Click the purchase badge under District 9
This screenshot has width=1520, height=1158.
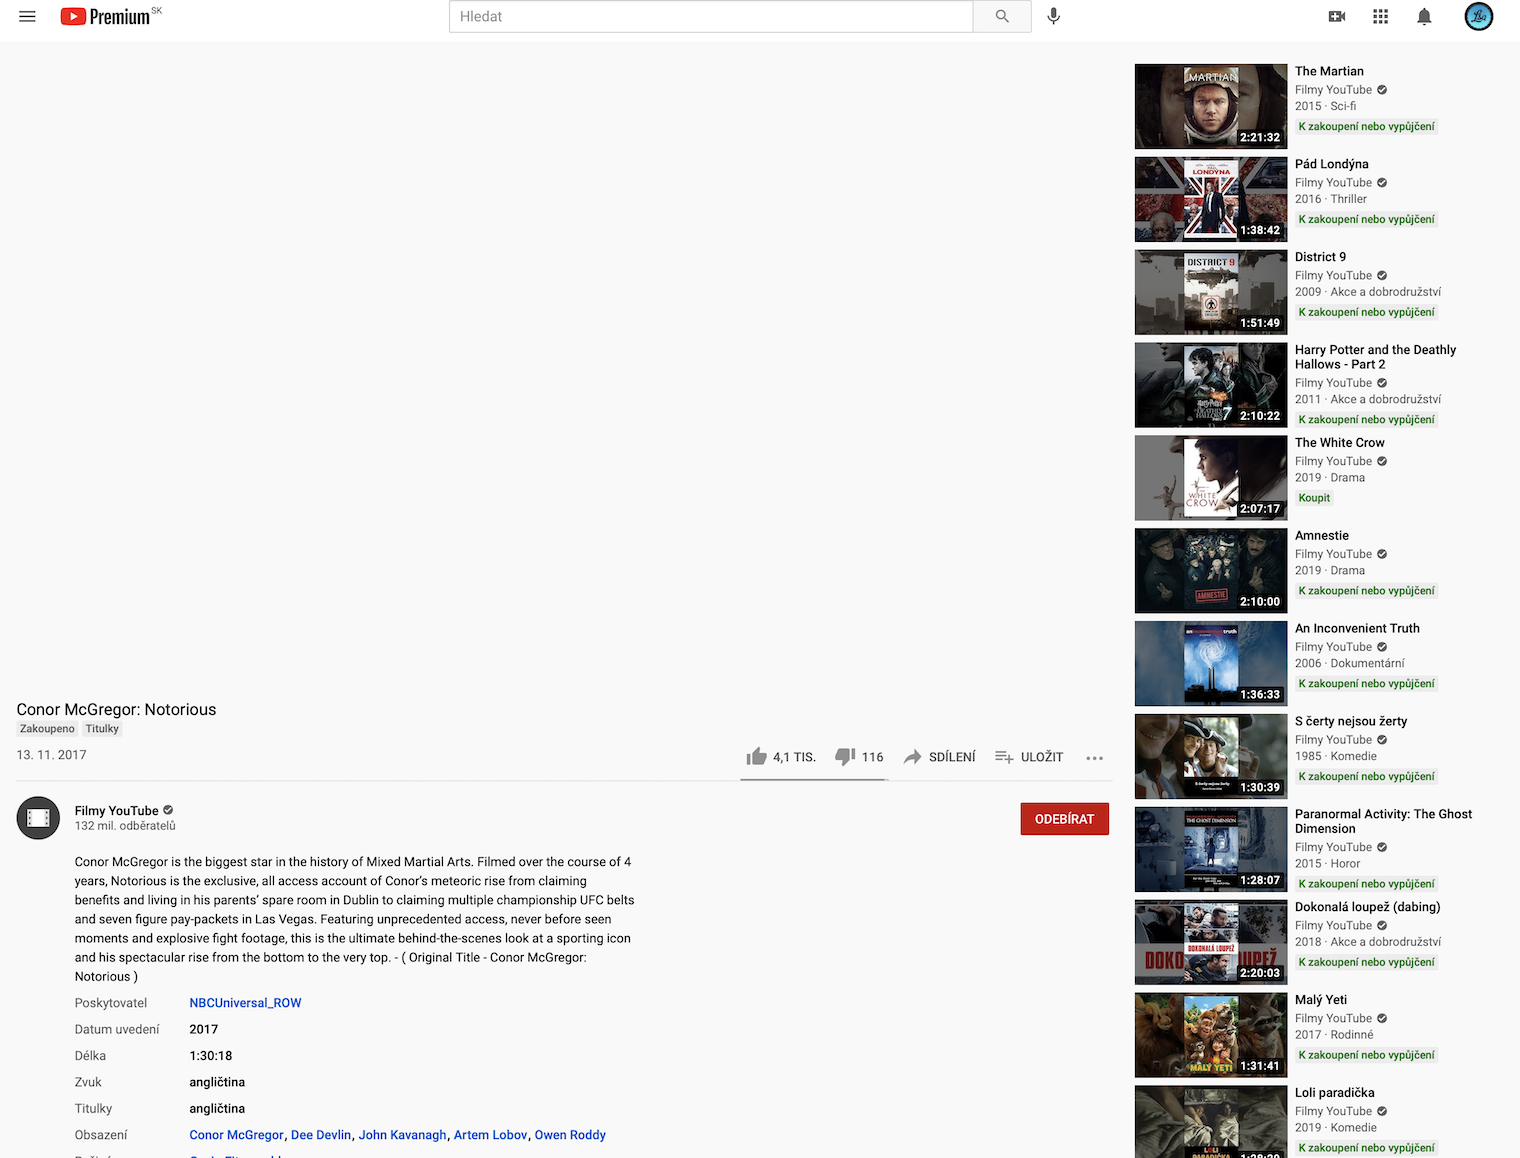(1366, 313)
